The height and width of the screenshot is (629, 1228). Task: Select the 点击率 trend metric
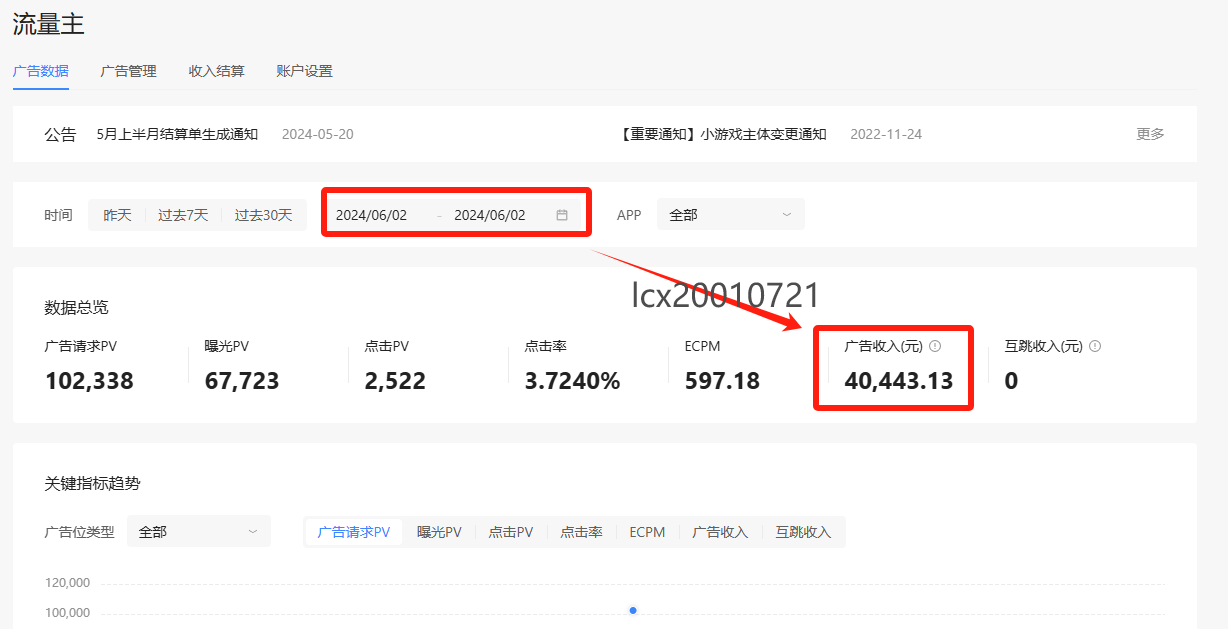coord(582,532)
